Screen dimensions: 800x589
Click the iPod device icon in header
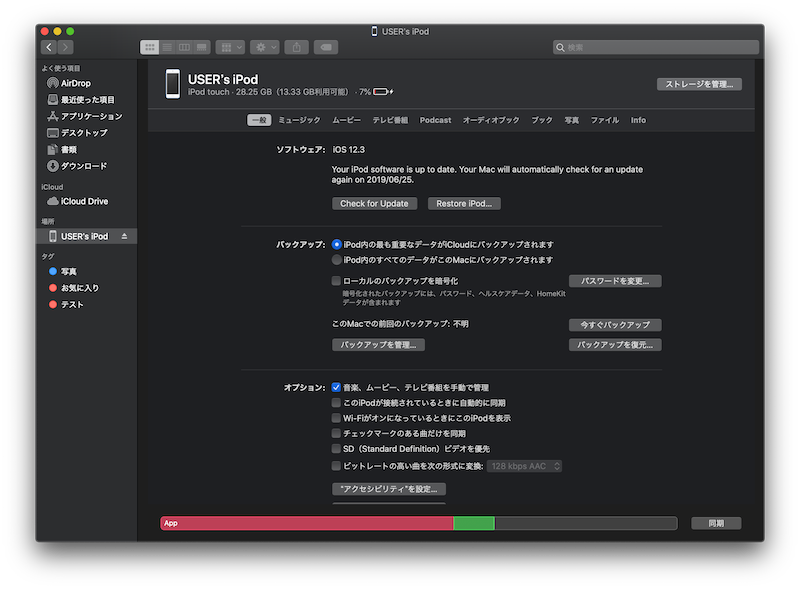click(x=173, y=84)
